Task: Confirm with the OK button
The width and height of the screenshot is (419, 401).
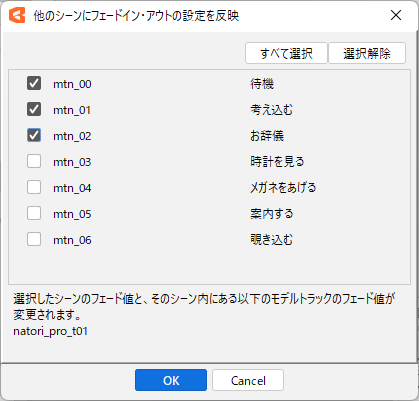Action: coord(171,380)
